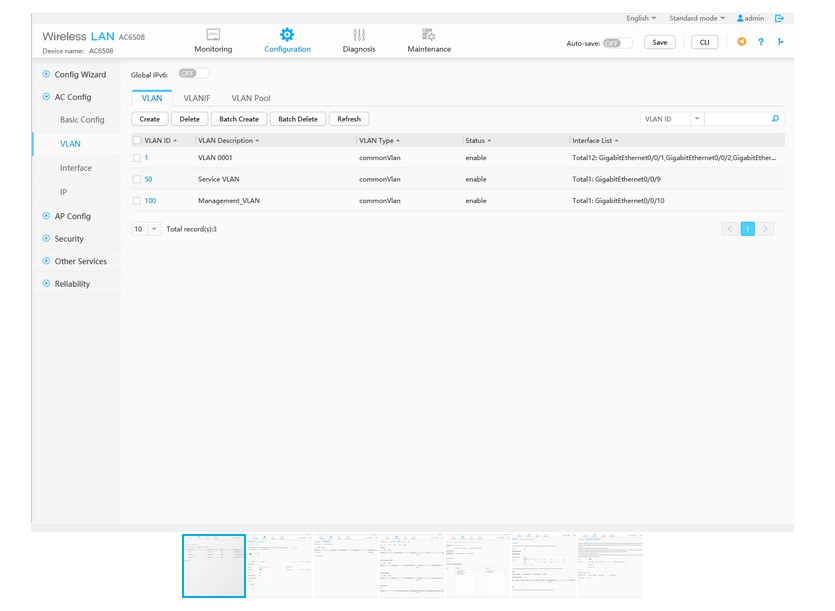Image resolution: width=835 pixels, height=611 pixels.
Task: Click the orange alert icon next to CLI
Action: click(741, 42)
